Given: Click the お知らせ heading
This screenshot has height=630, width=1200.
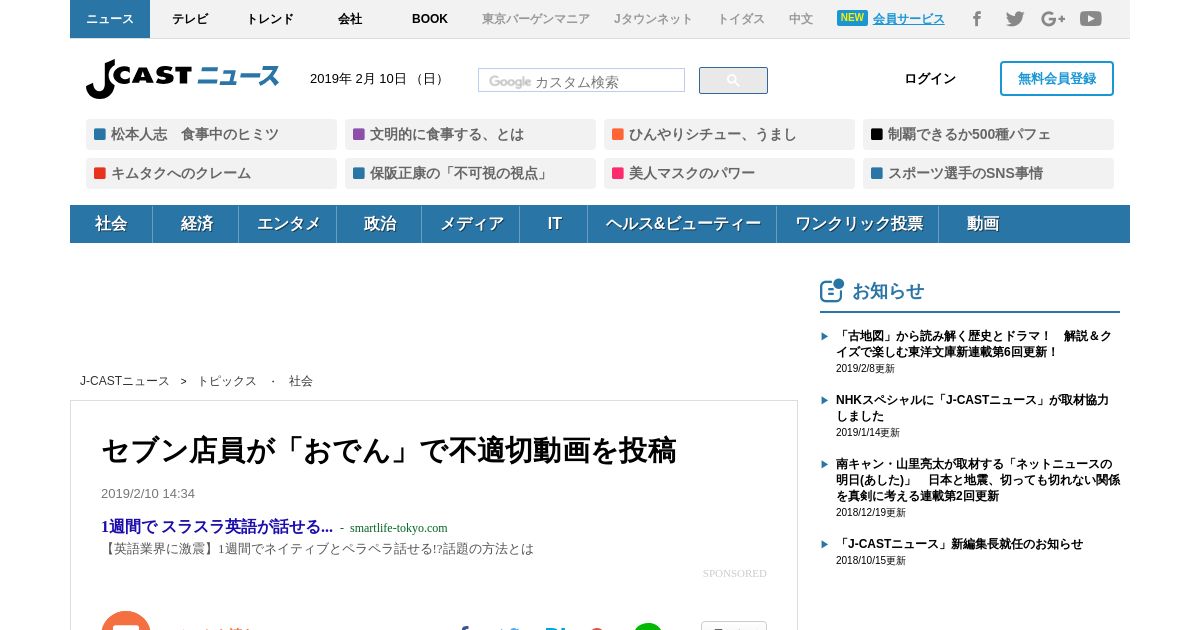Looking at the screenshot, I should coord(888,291).
